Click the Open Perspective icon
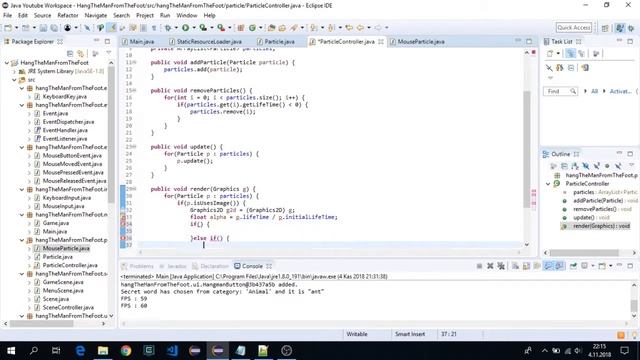The height and width of the screenshot is (360, 640). [605, 28]
